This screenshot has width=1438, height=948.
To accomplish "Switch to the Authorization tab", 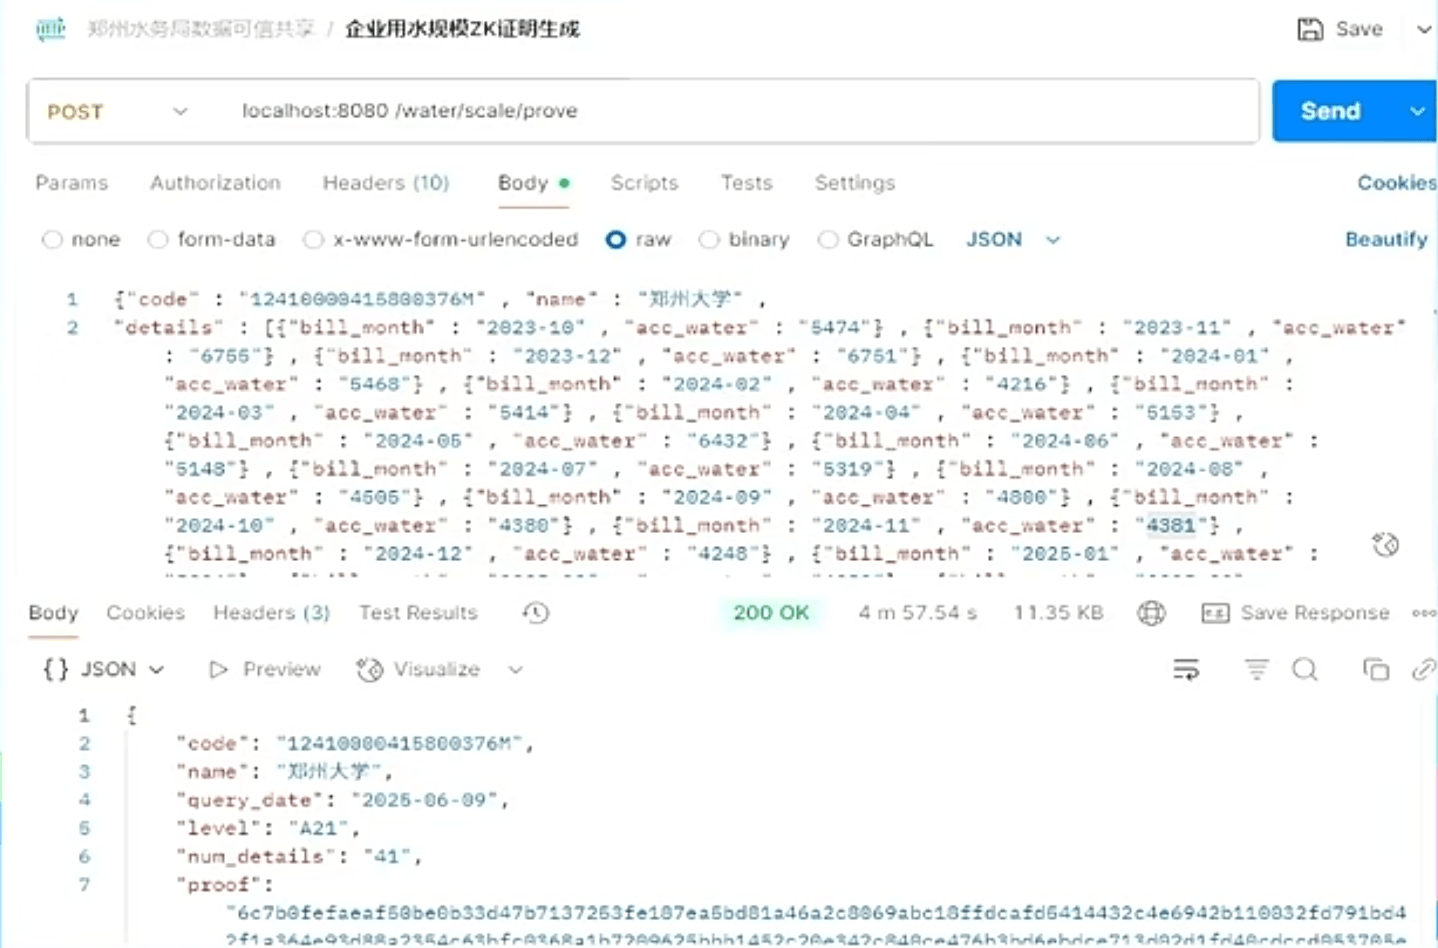I will click(215, 183).
